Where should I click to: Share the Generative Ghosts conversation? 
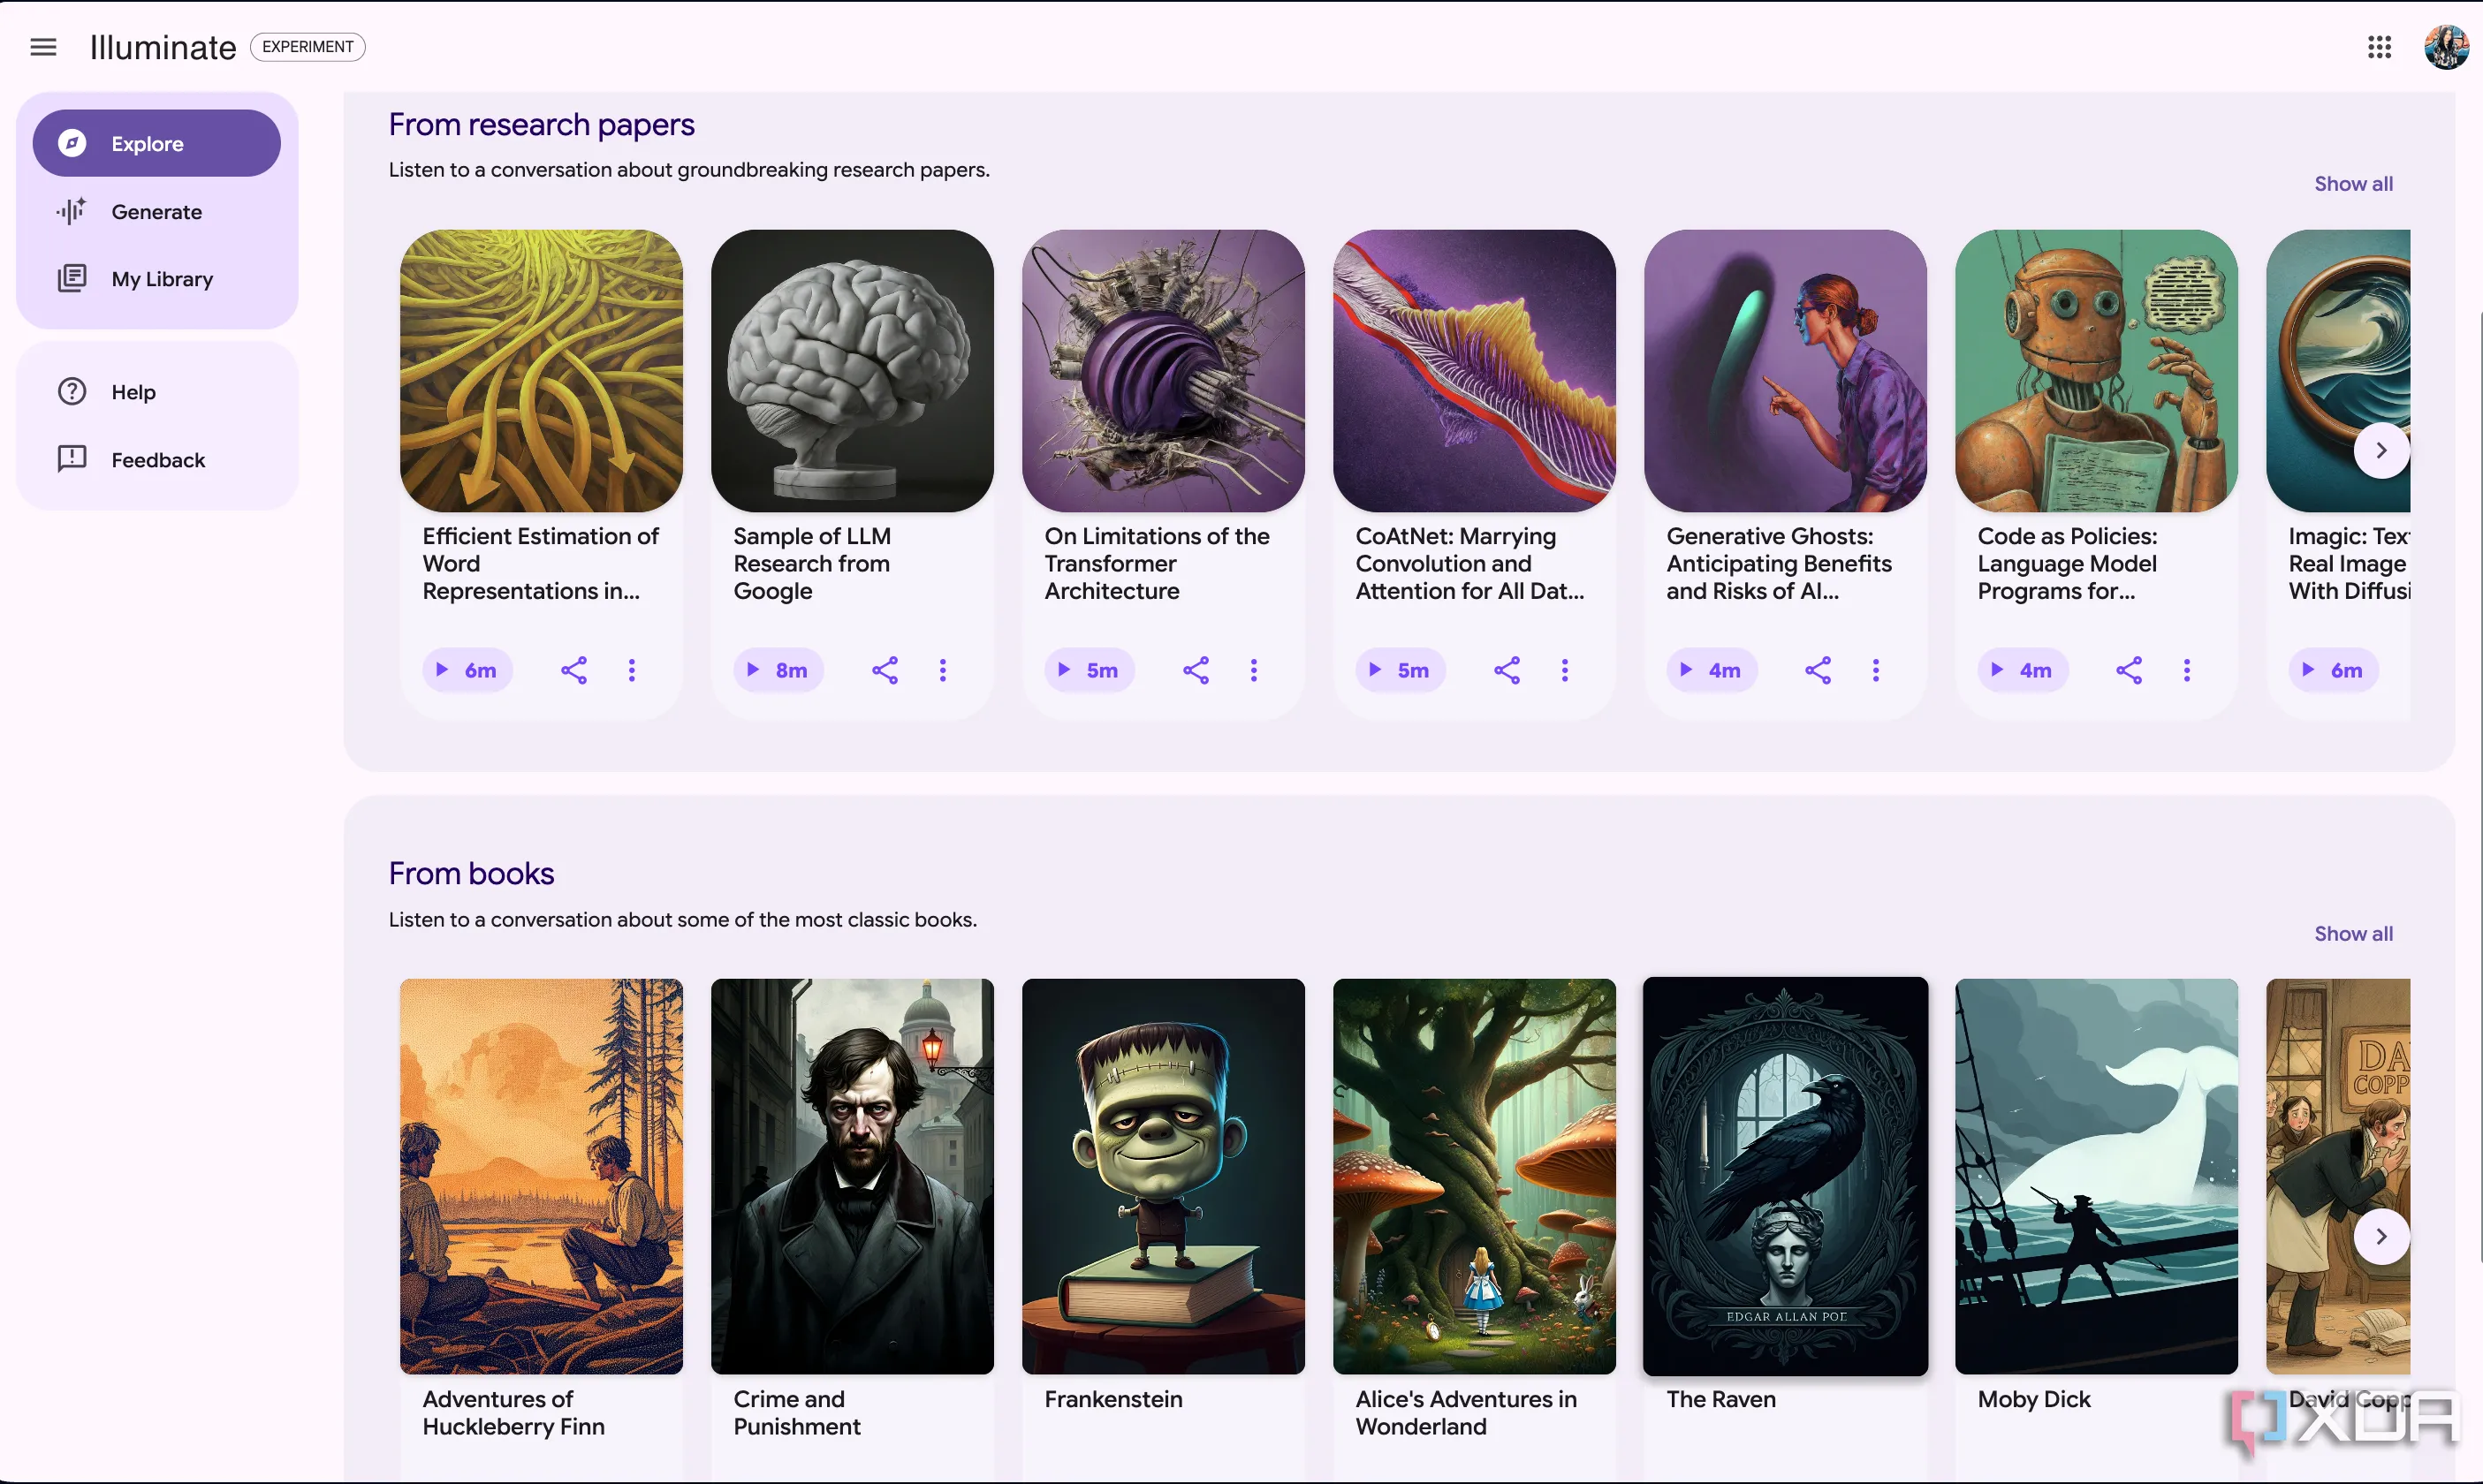pos(1818,670)
